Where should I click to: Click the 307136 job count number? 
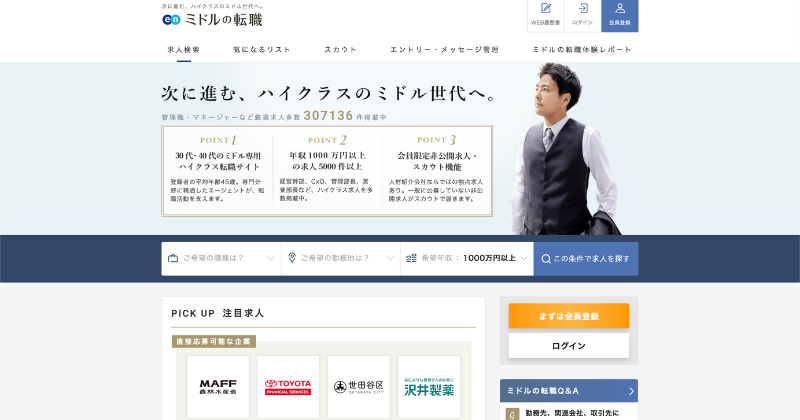click(329, 116)
